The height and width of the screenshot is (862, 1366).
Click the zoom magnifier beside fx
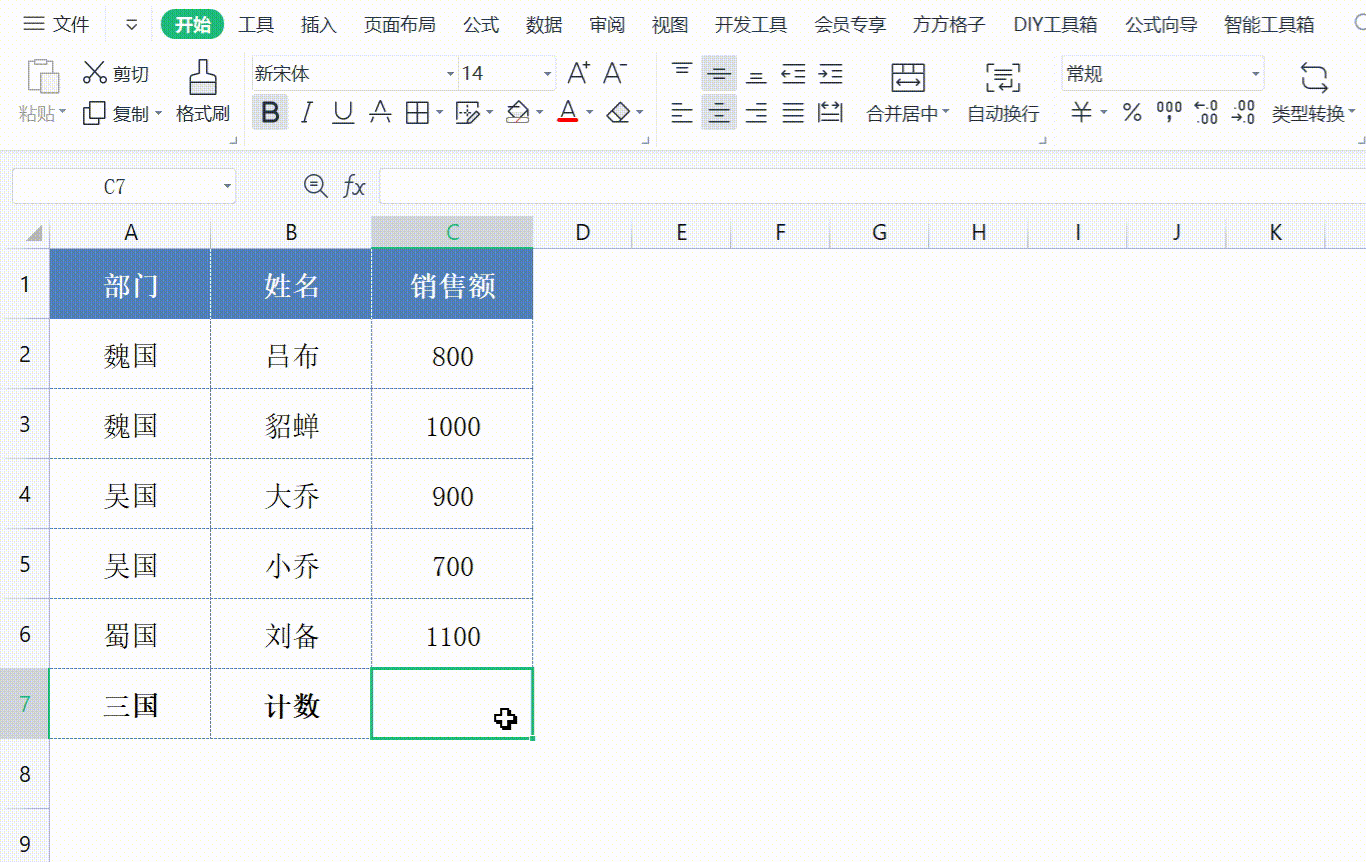coord(316,185)
